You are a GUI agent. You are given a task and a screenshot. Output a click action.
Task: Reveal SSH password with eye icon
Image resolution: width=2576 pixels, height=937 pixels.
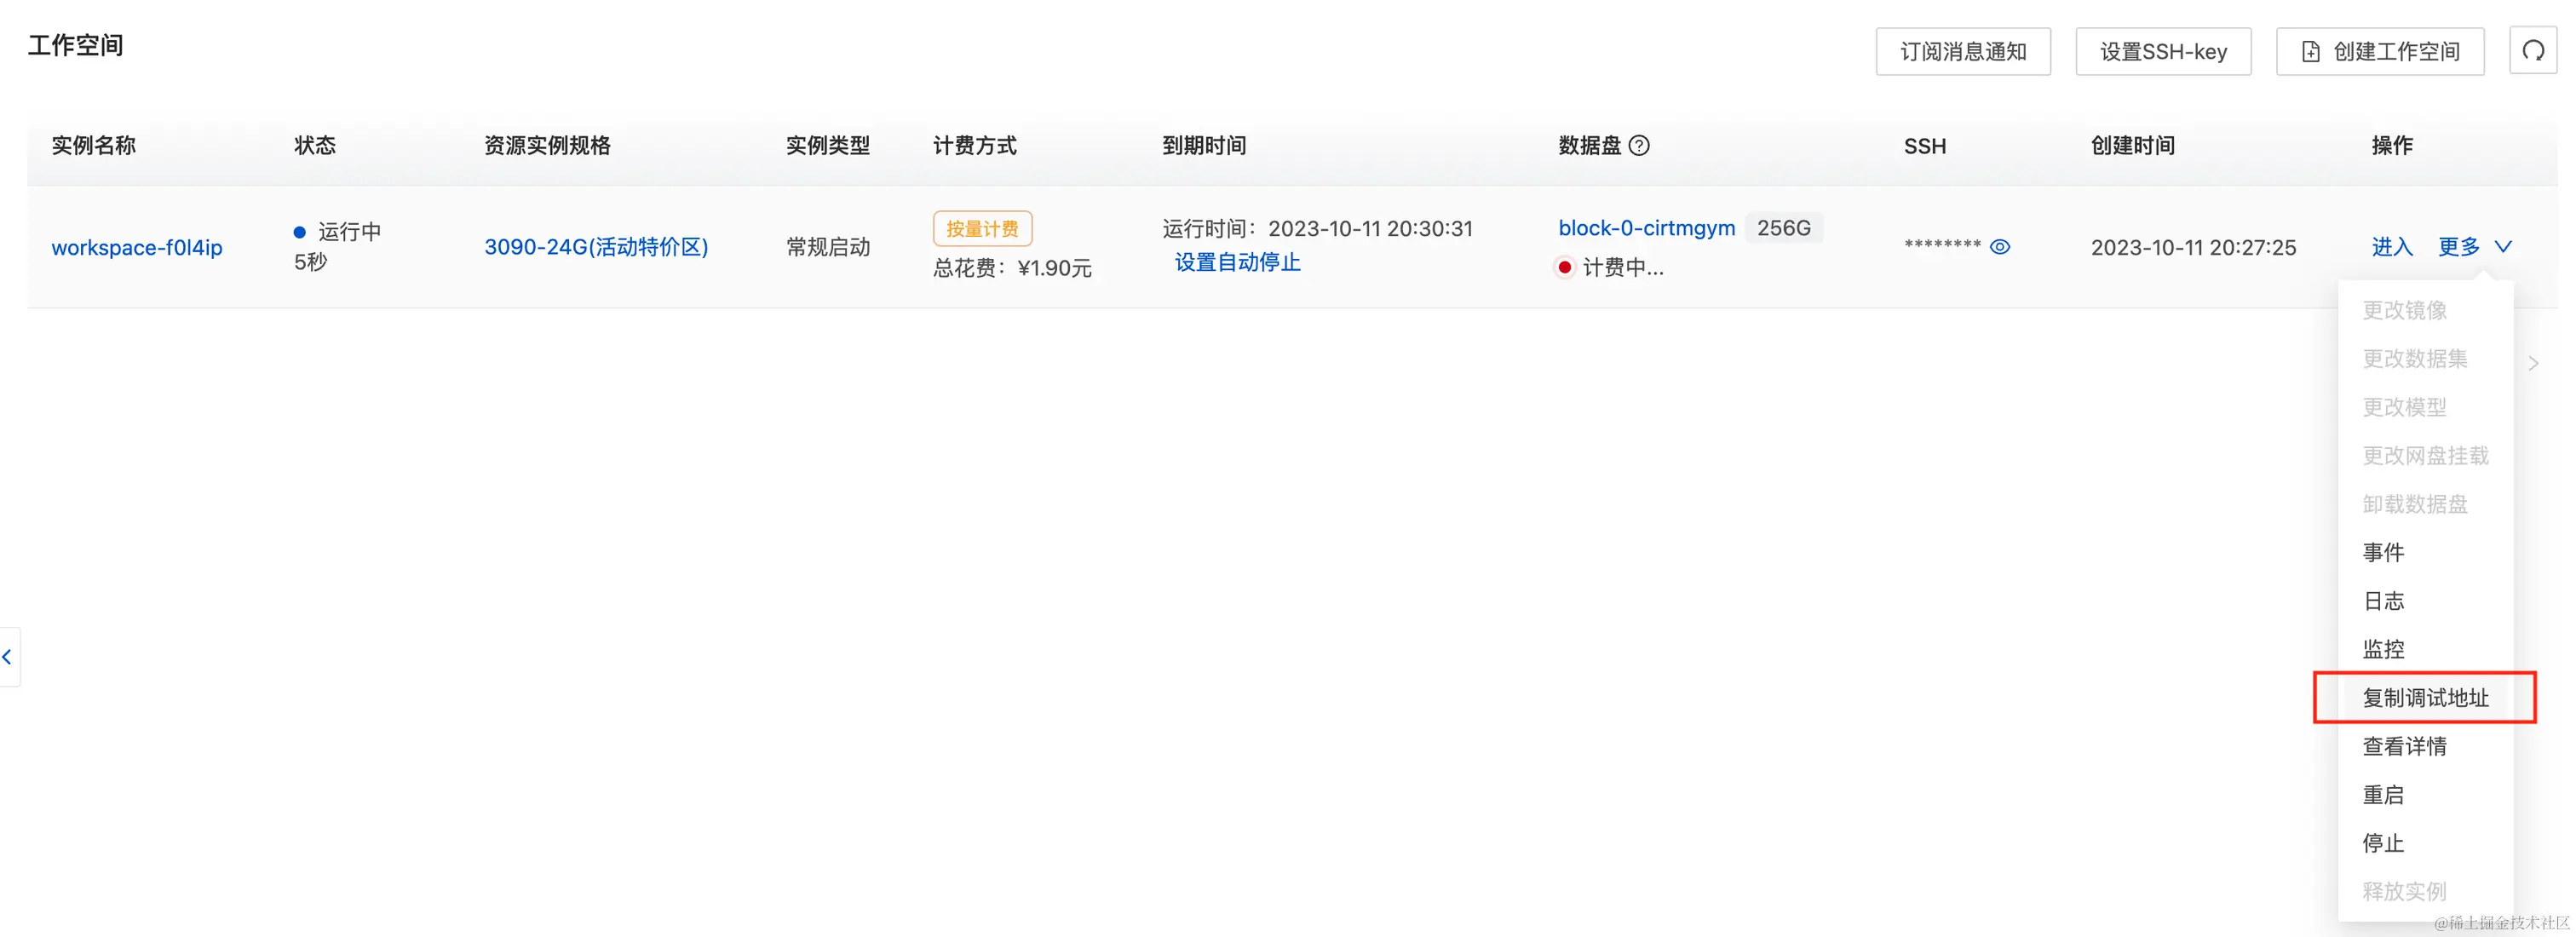coord(2000,247)
